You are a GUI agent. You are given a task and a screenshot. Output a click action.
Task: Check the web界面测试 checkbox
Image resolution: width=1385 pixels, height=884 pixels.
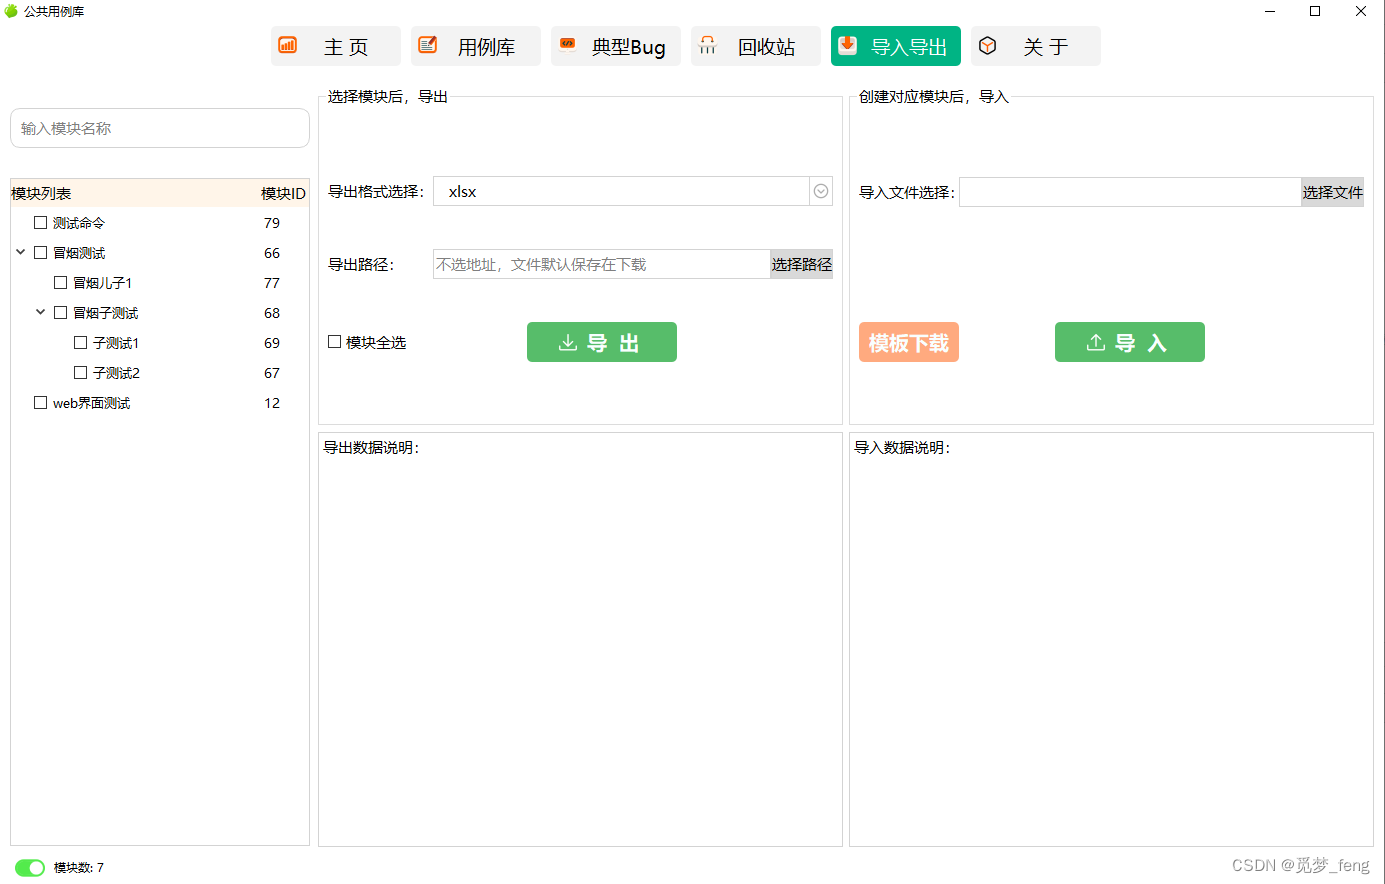point(41,403)
